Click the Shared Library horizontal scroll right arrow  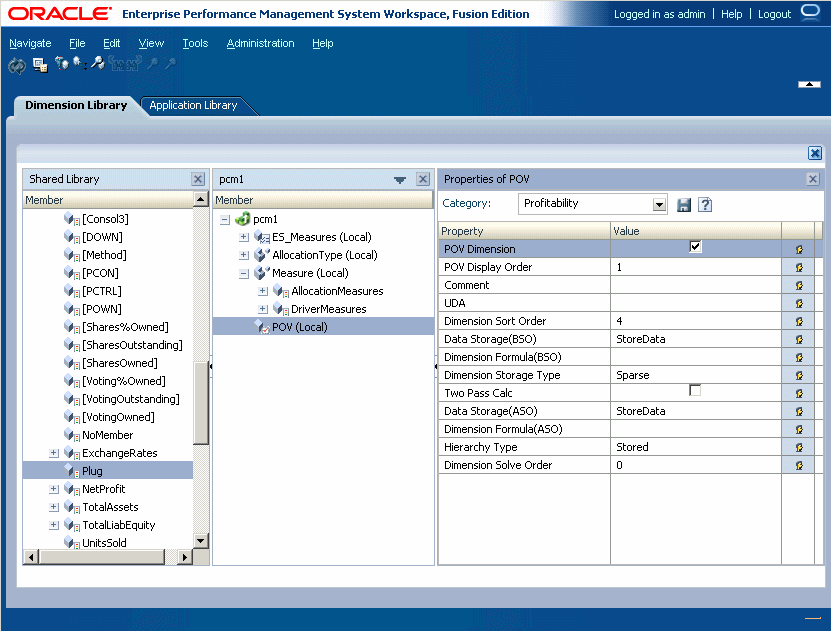click(x=184, y=557)
